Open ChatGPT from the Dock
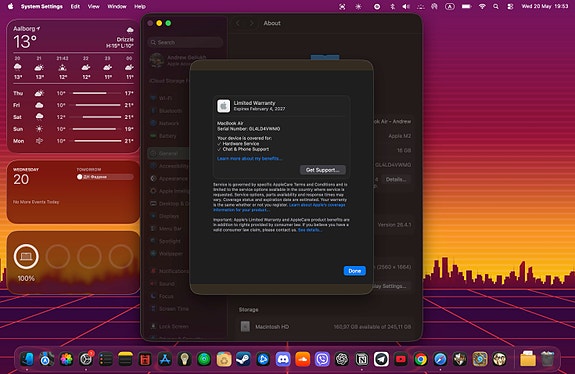Screen dimensions: 575x374 [342, 359]
